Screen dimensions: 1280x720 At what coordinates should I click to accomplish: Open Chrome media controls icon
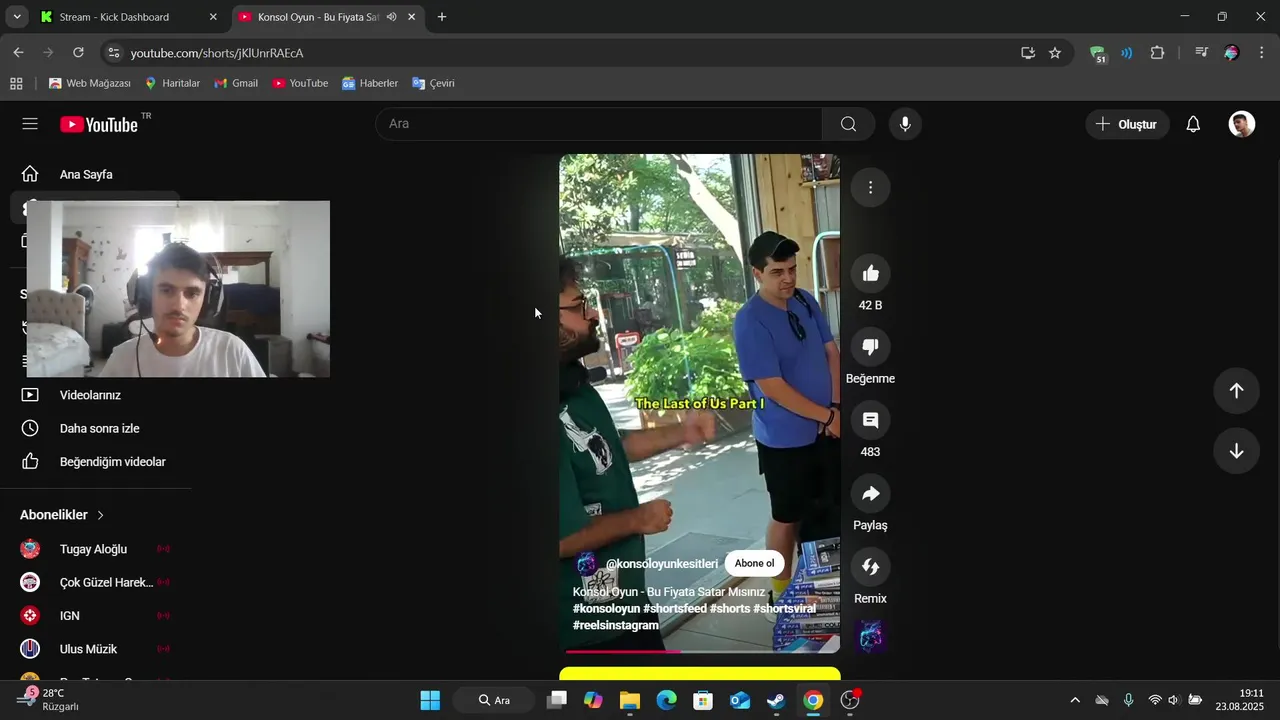(1202, 53)
